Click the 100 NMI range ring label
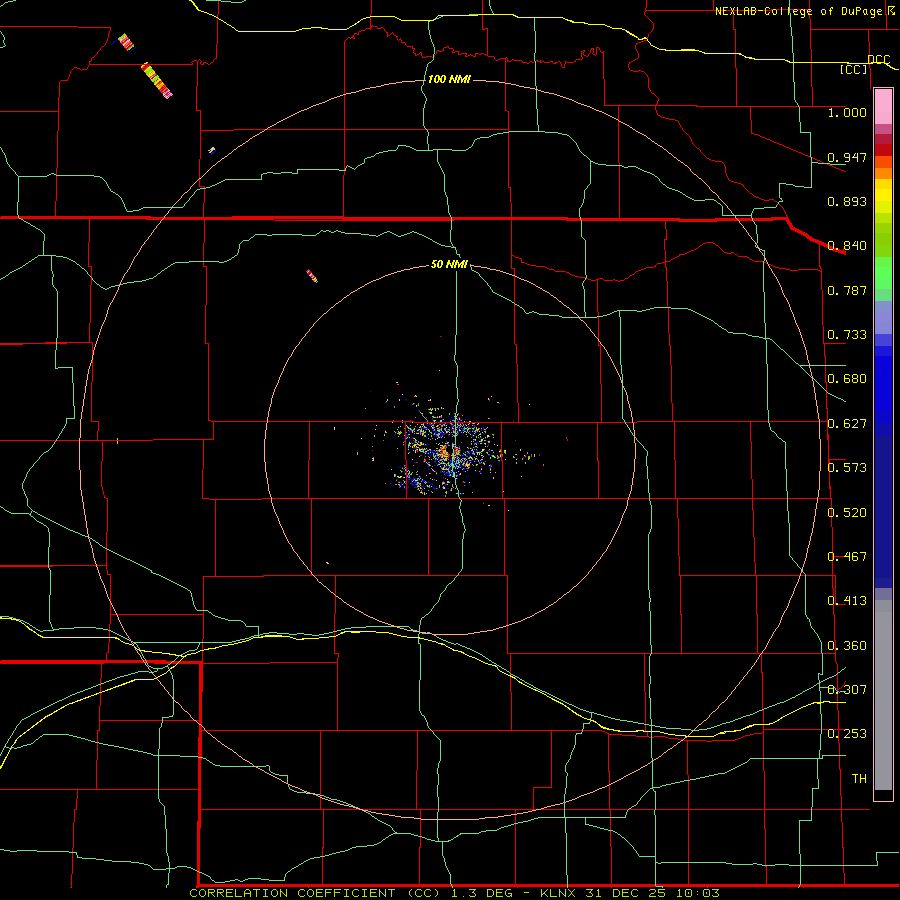Image resolution: width=900 pixels, height=900 pixels. [x=449, y=79]
